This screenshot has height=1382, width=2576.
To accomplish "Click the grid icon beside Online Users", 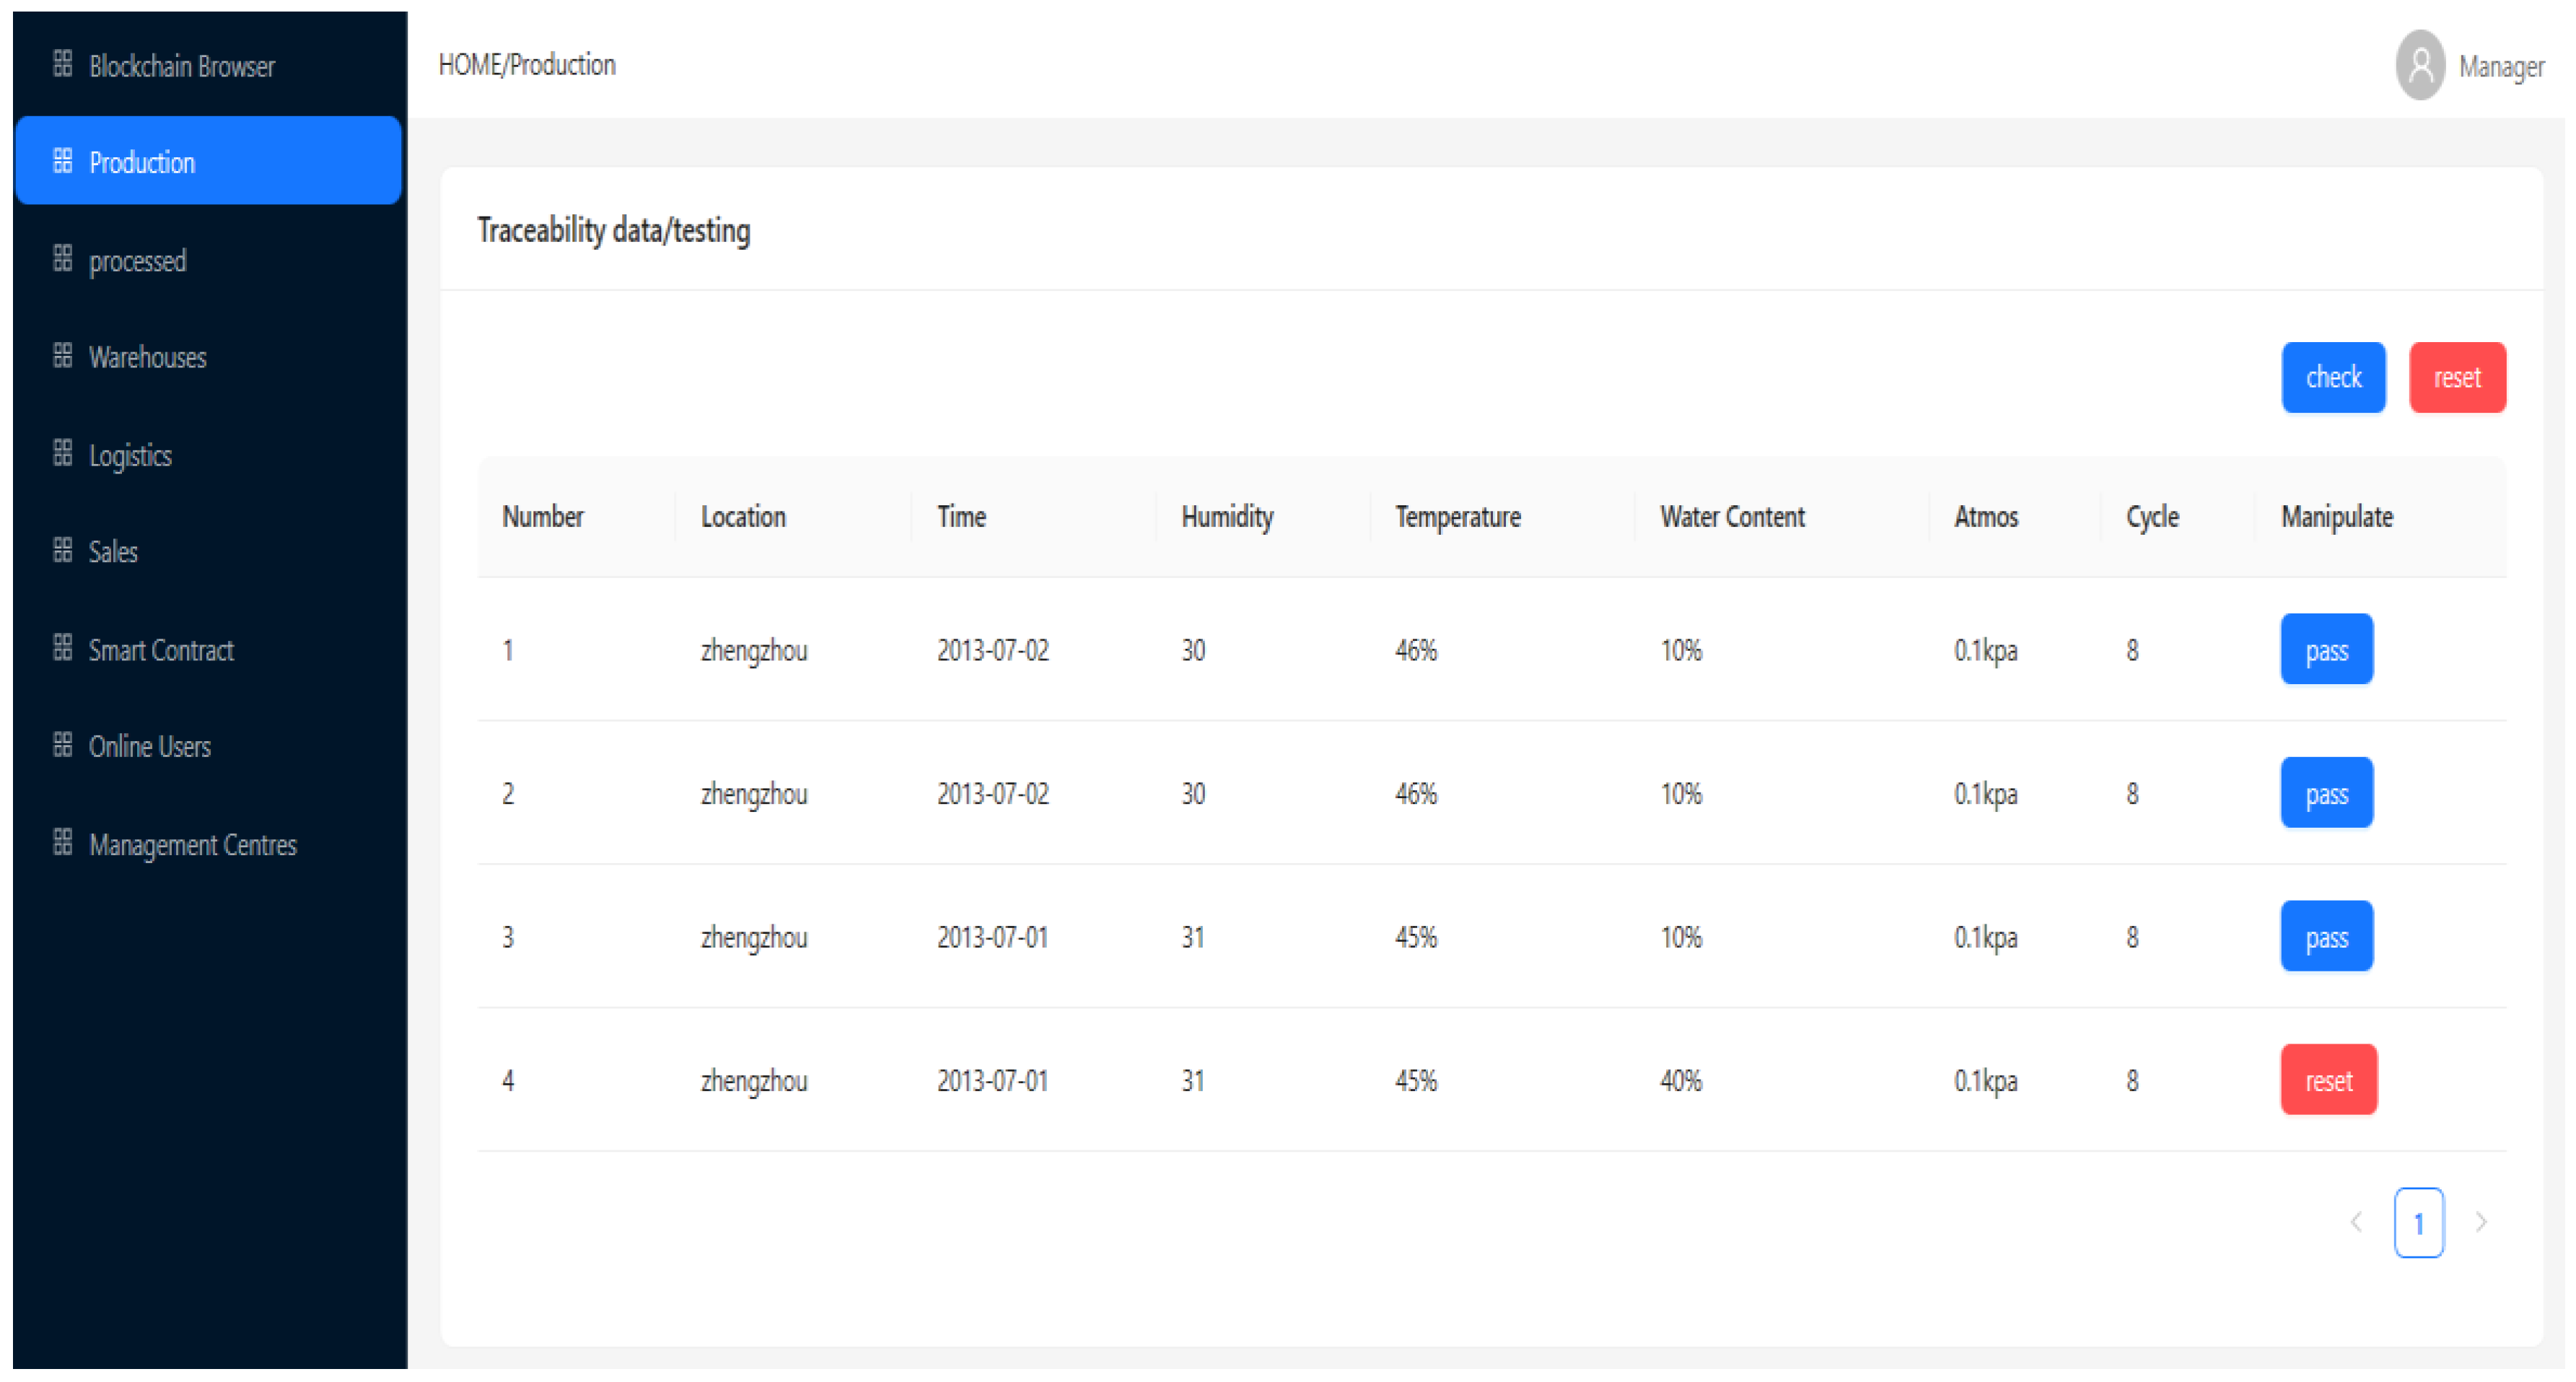I will coord(62,745).
